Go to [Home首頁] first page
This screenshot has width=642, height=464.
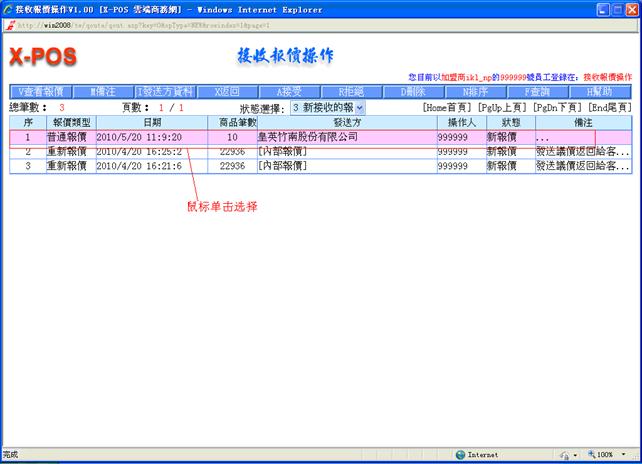click(x=447, y=107)
